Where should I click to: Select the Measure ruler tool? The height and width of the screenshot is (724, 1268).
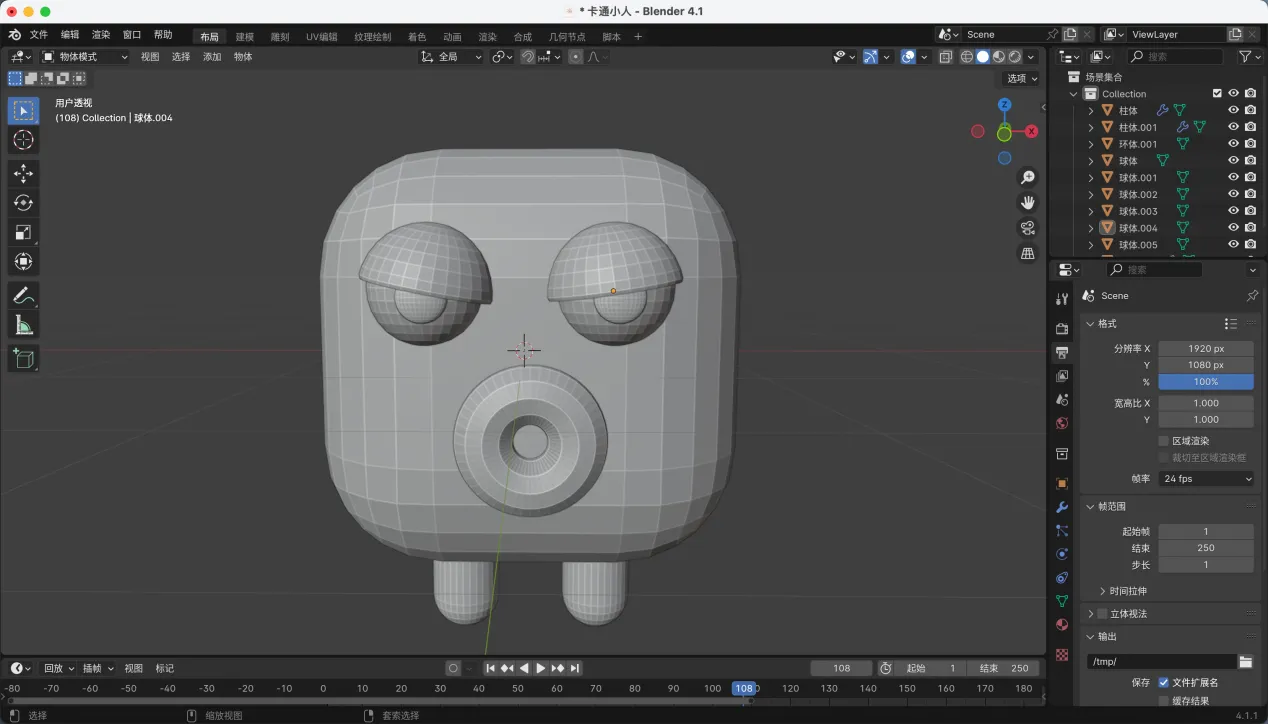pyautogui.click(x=23, y=325)
